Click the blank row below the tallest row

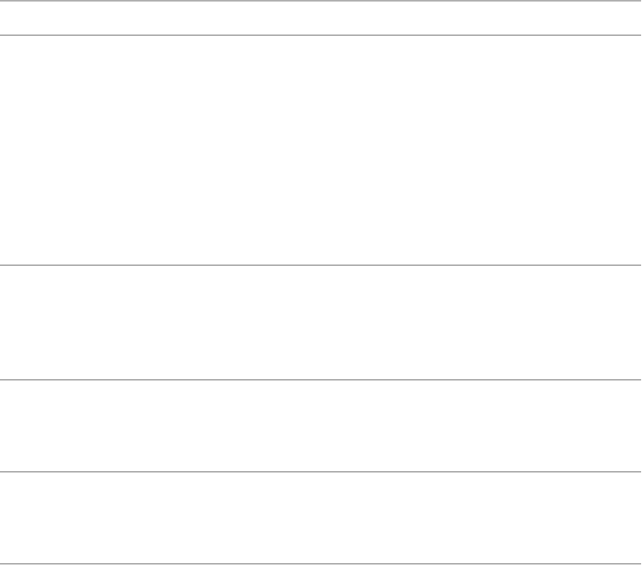point(320,322)
